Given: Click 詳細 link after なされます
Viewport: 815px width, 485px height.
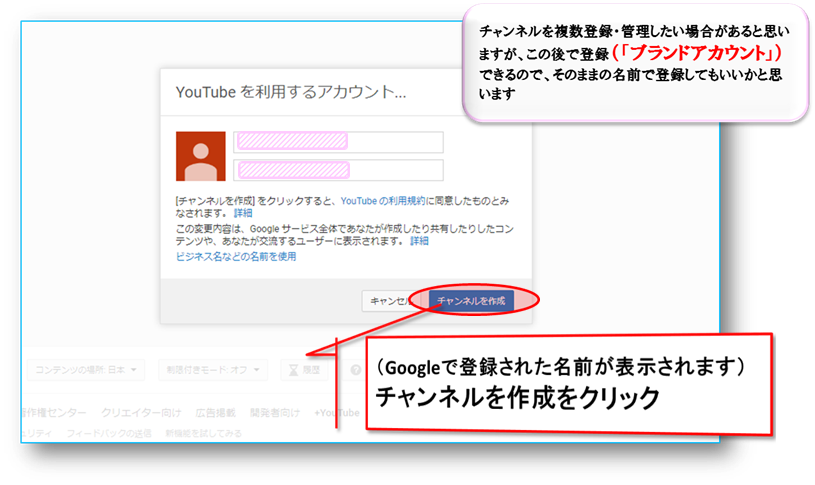Looking at the screenshot, I should [x=243, y=213].
